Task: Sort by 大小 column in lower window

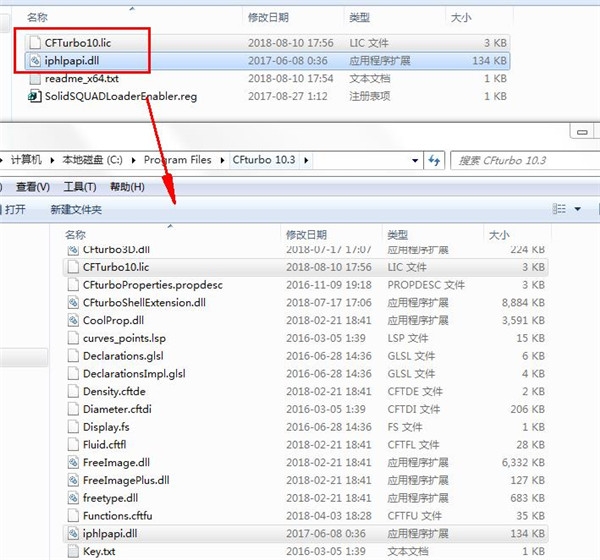Action: tap(499, 234)
